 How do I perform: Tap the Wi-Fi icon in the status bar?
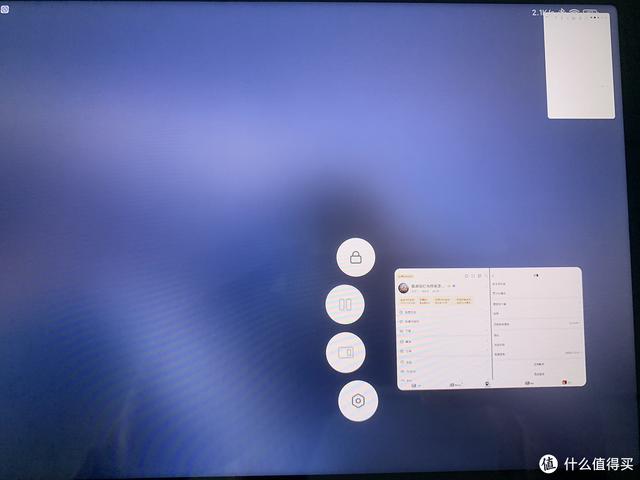pyautogui.click(x=575, y=13)
